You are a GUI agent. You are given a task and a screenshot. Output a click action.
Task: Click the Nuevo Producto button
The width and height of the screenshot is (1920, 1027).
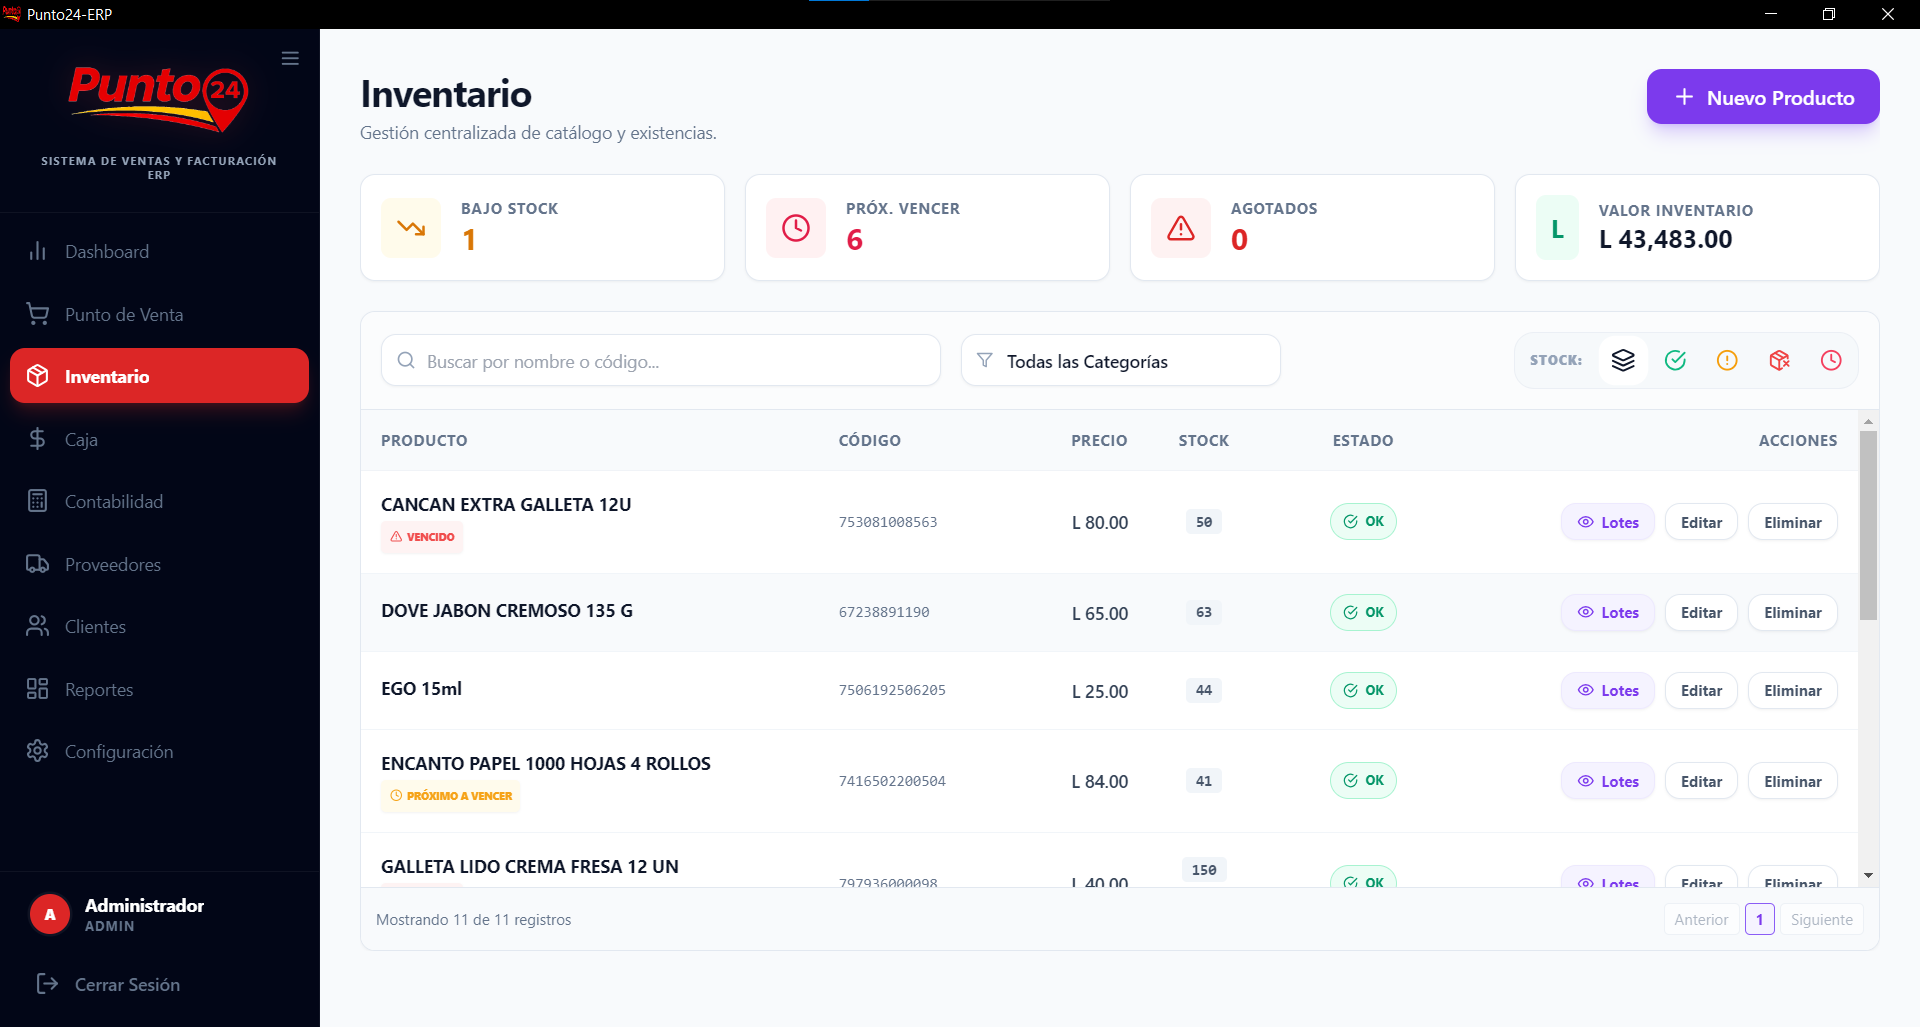tap(1762, 96)
